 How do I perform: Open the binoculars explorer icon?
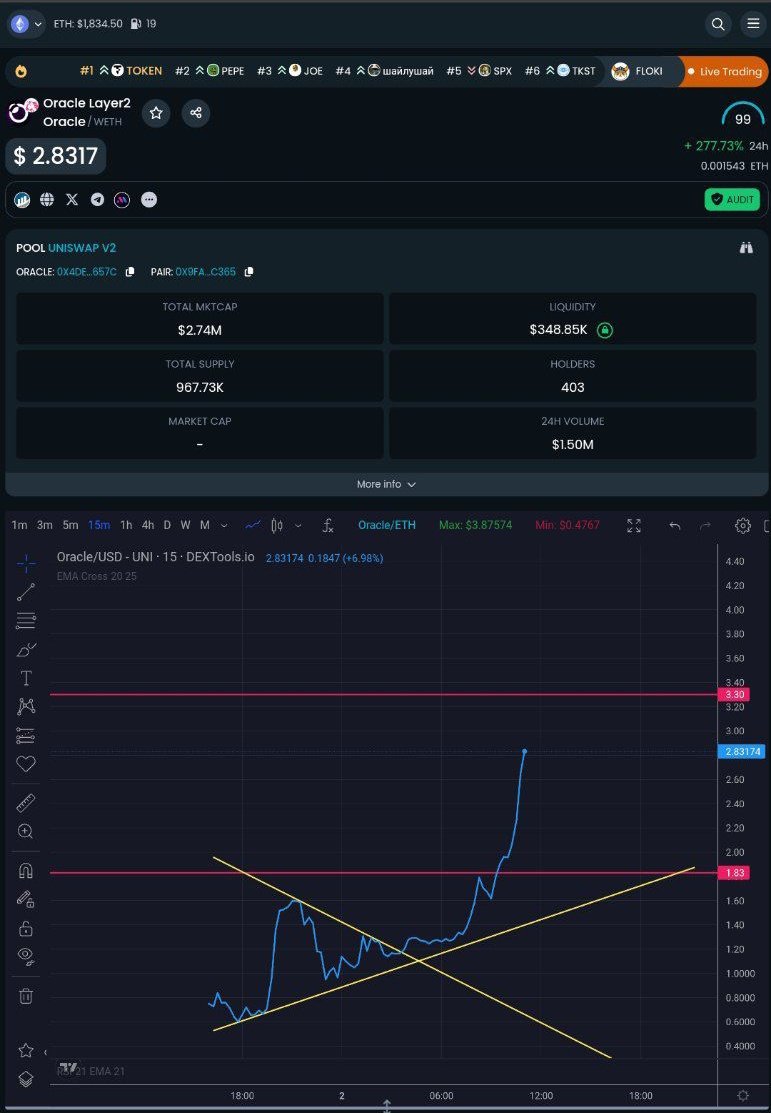click(745, 248)
